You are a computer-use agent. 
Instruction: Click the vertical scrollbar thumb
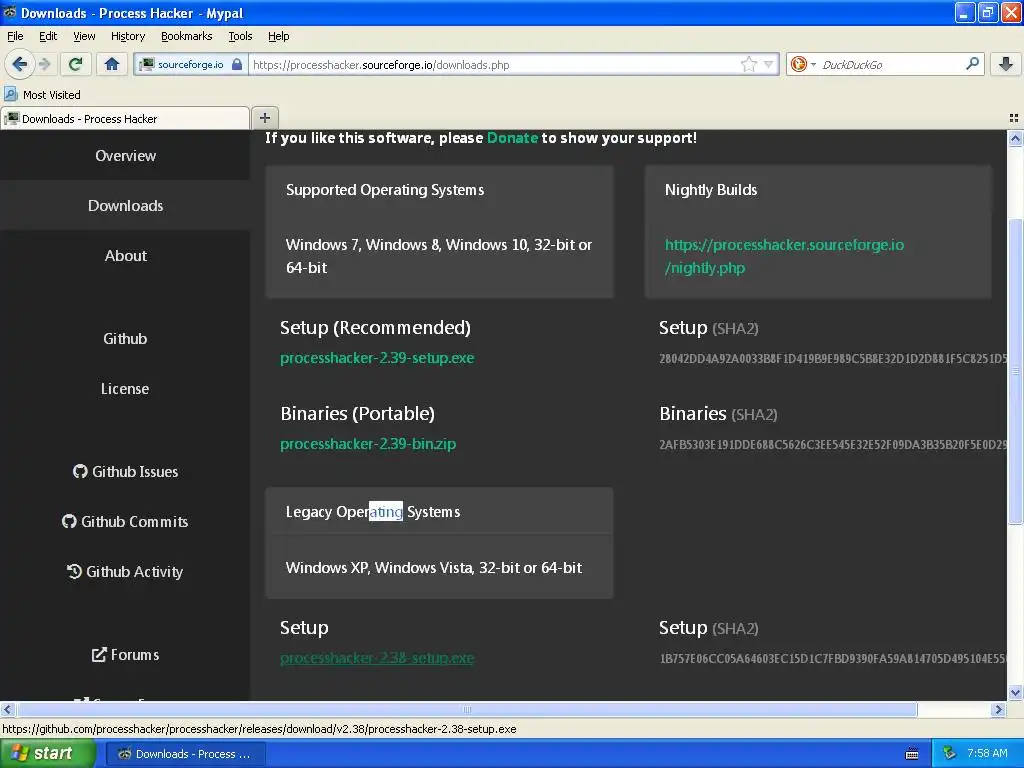point(1015,371)
